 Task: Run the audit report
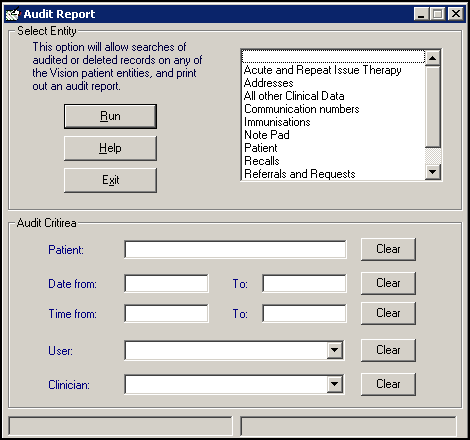tap(110, 116)
